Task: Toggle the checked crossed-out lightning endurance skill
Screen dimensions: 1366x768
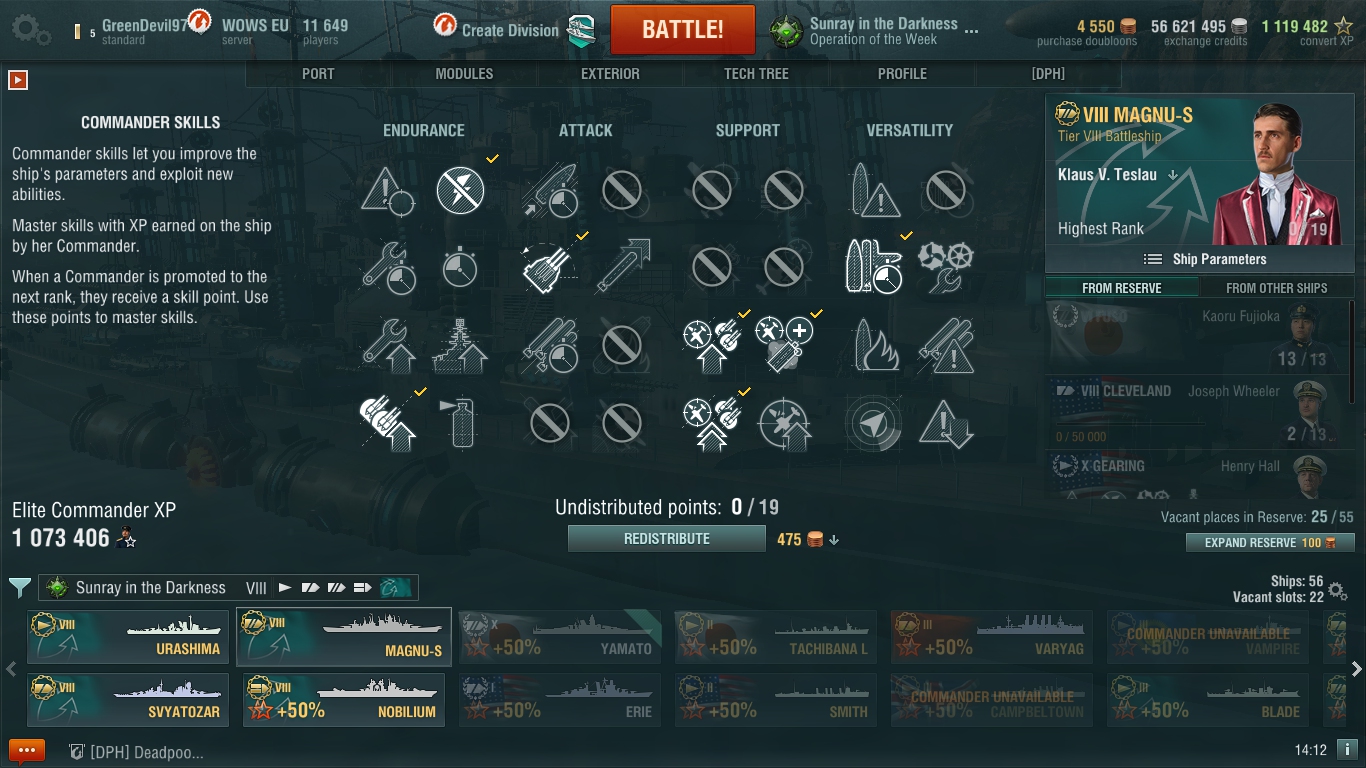Action: [x=460, y=190]
